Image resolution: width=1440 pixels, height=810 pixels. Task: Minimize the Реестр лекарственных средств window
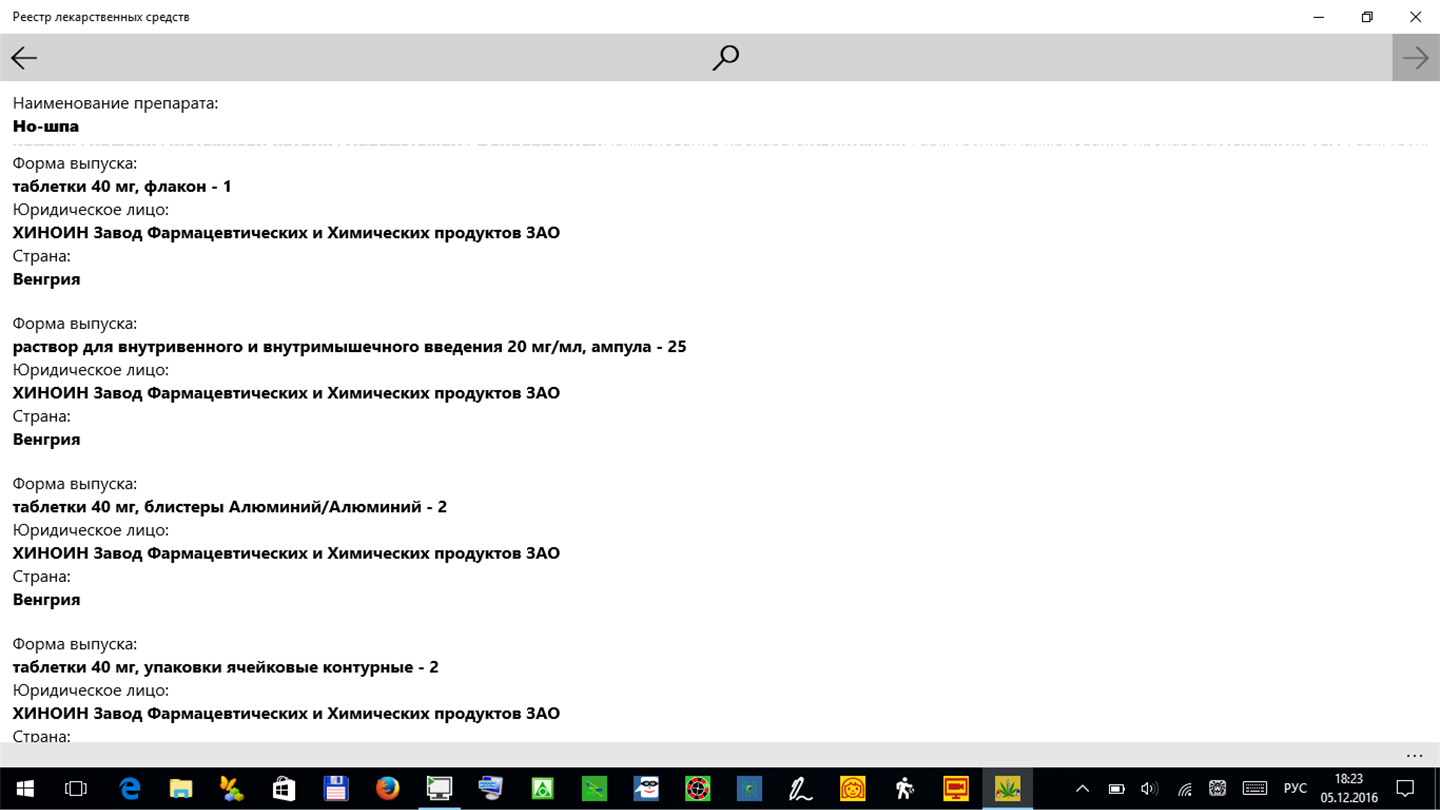pos(1319,17)
